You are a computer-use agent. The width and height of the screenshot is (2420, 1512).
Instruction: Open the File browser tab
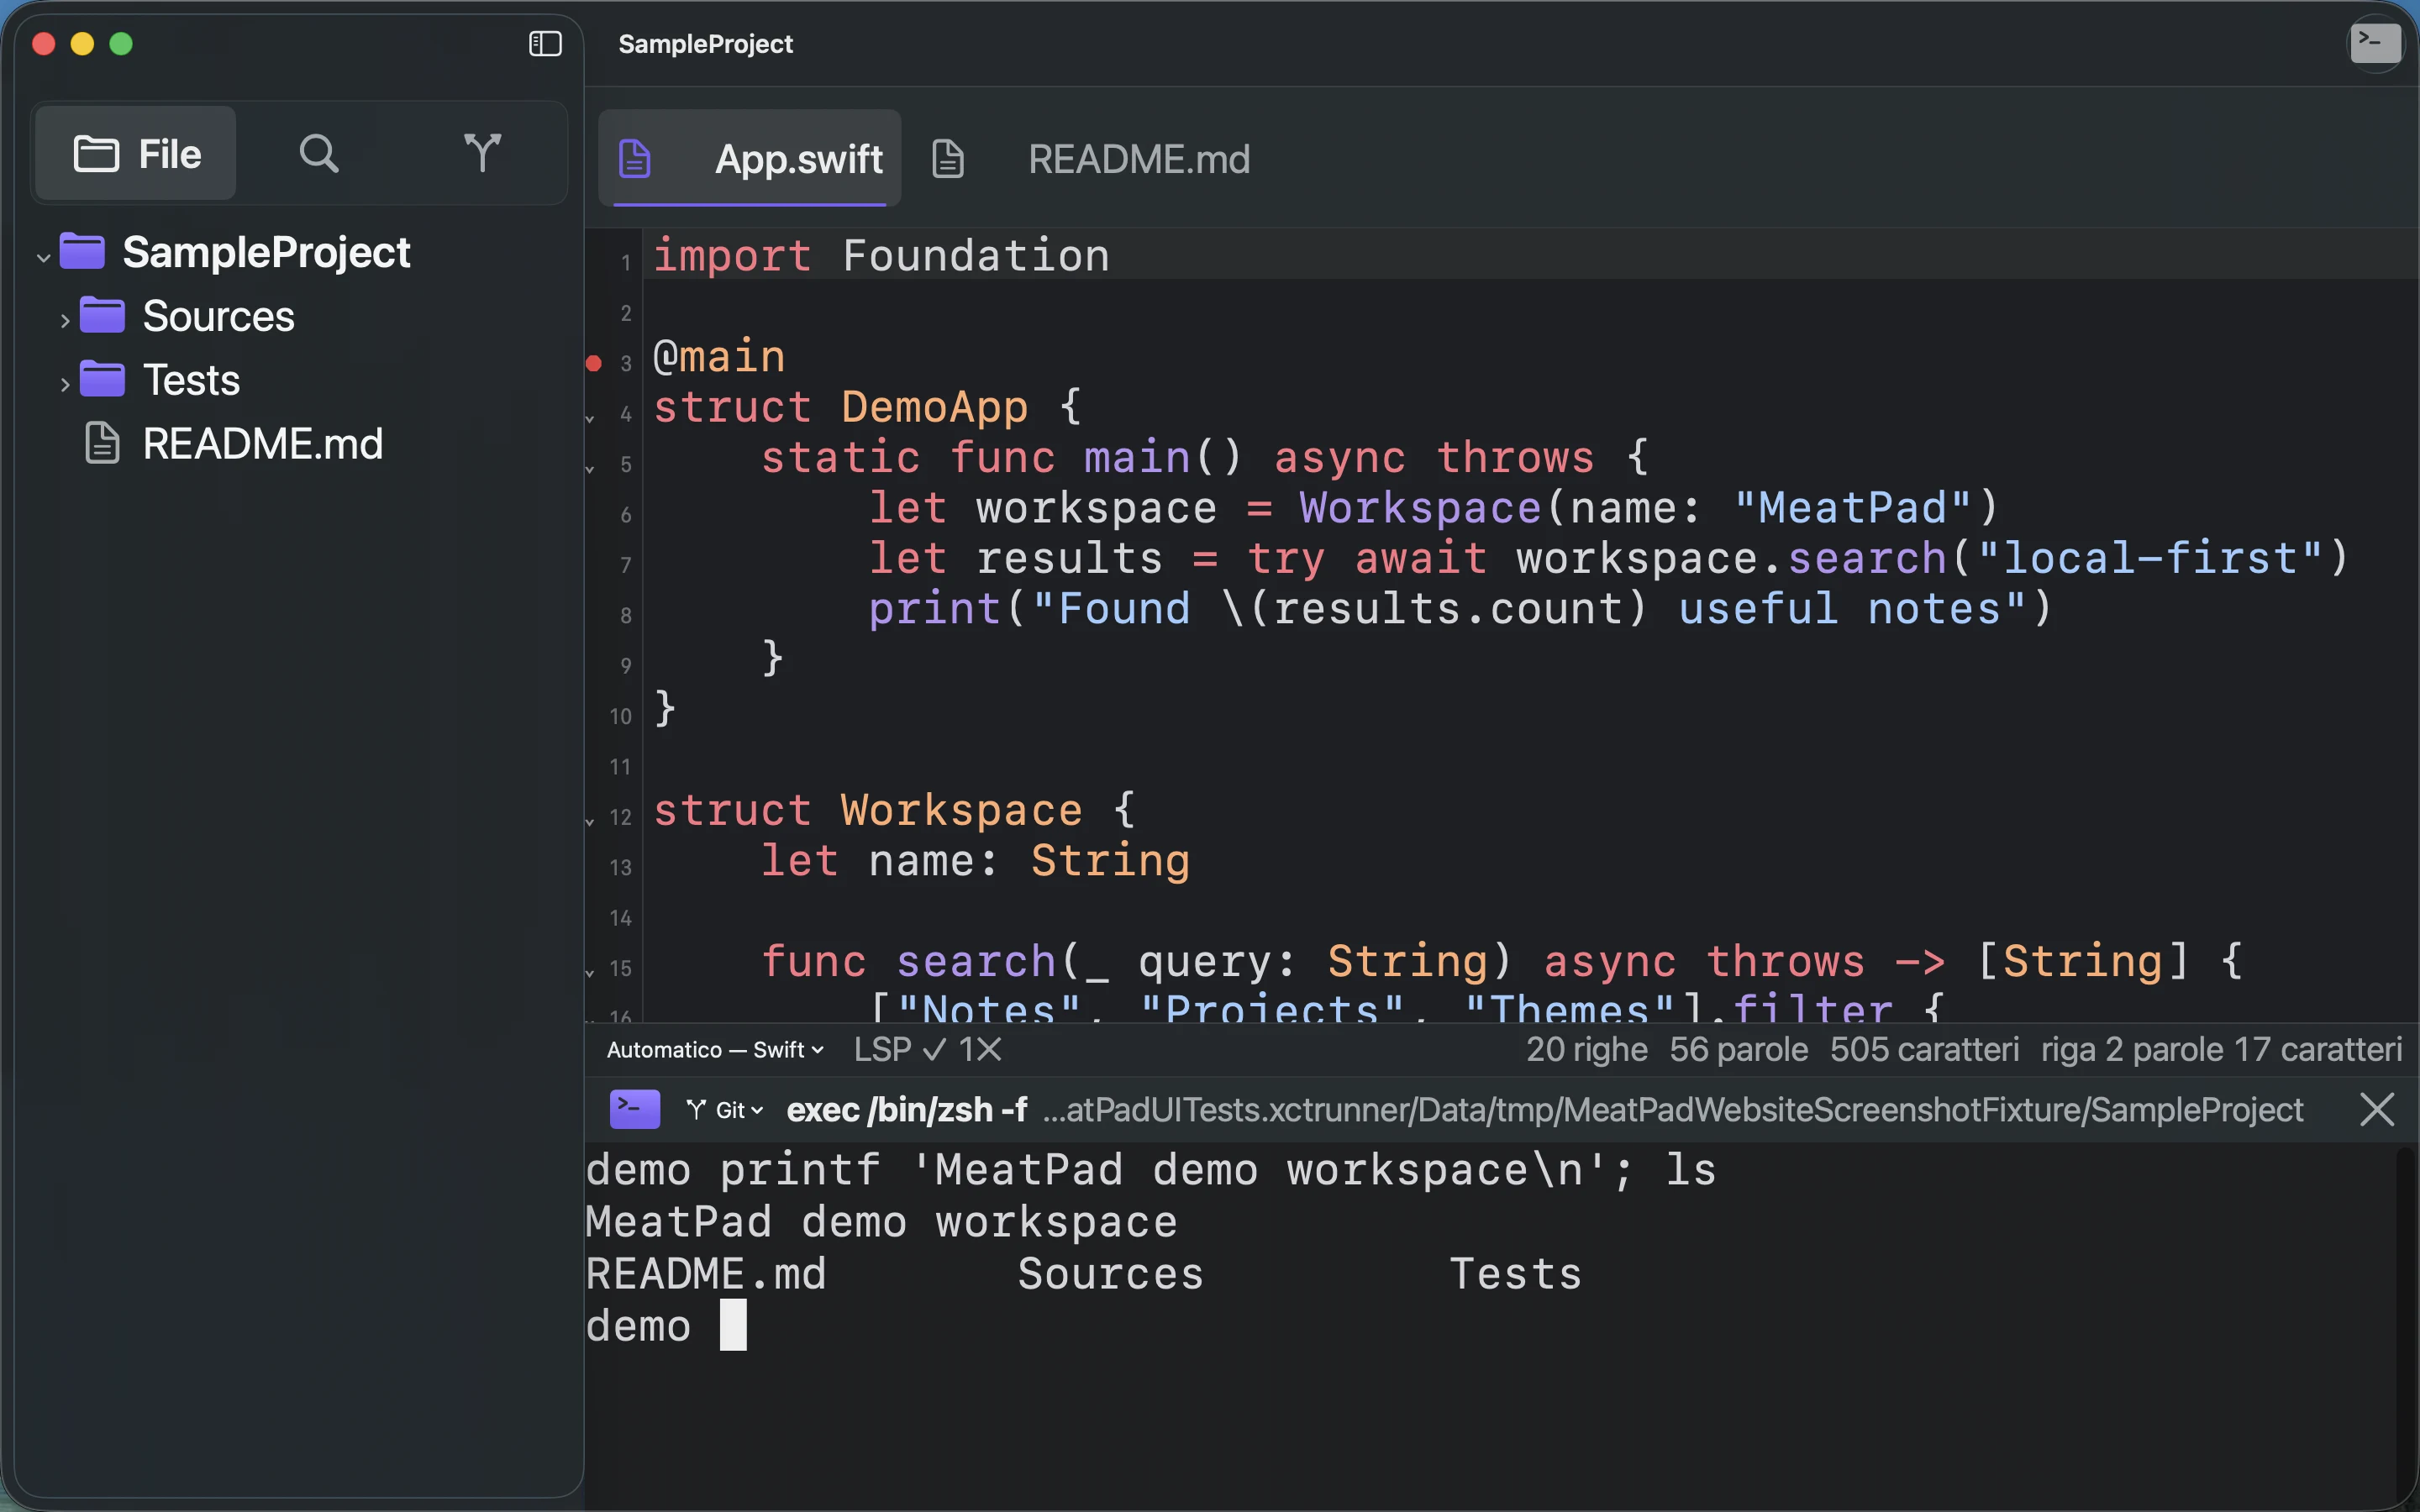pyautogui.click(x=136, y=154)
